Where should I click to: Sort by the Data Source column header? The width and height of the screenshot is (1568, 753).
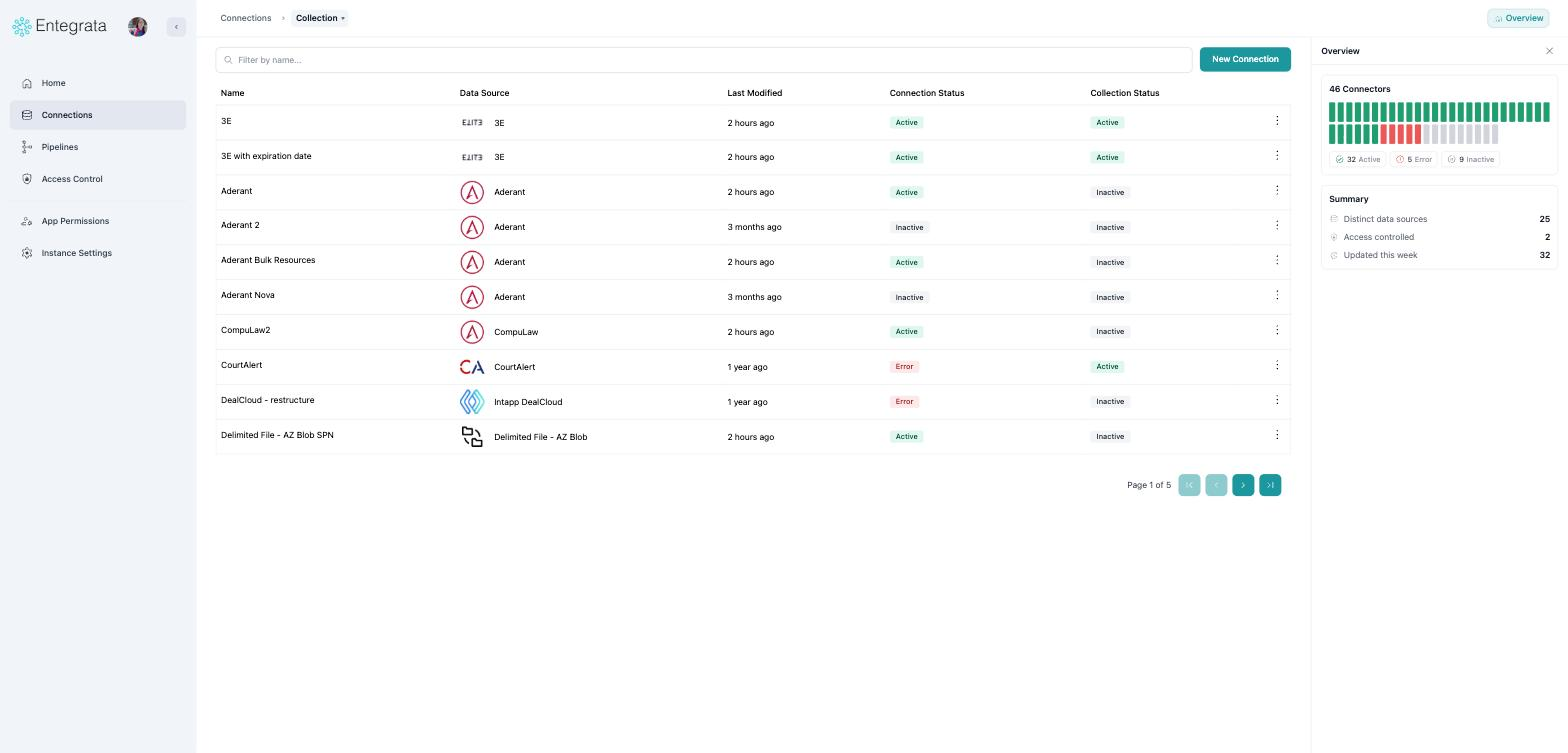click(x=484, y=93)
